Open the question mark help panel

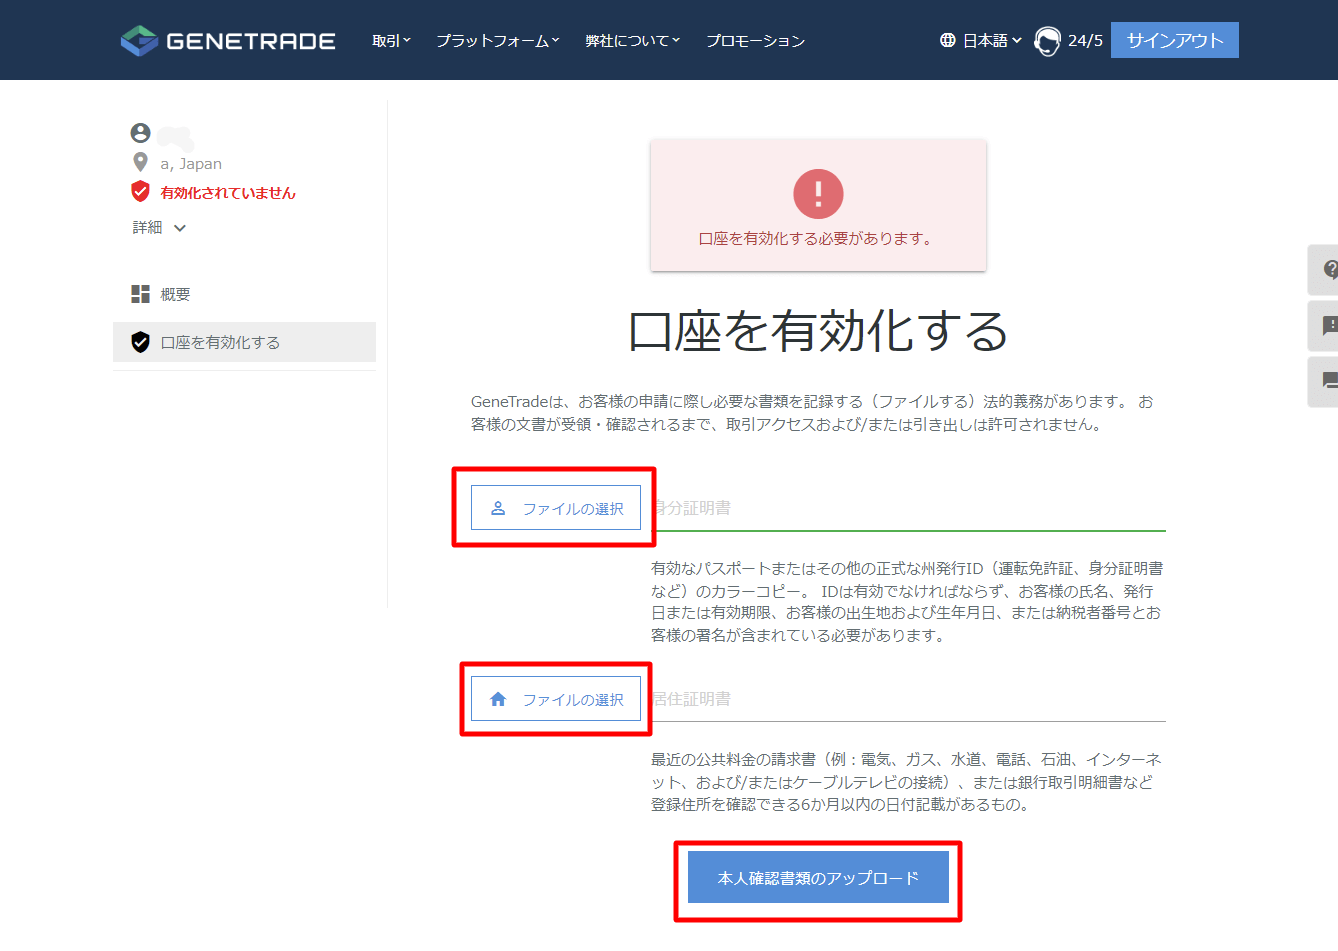pos(1330,269)
